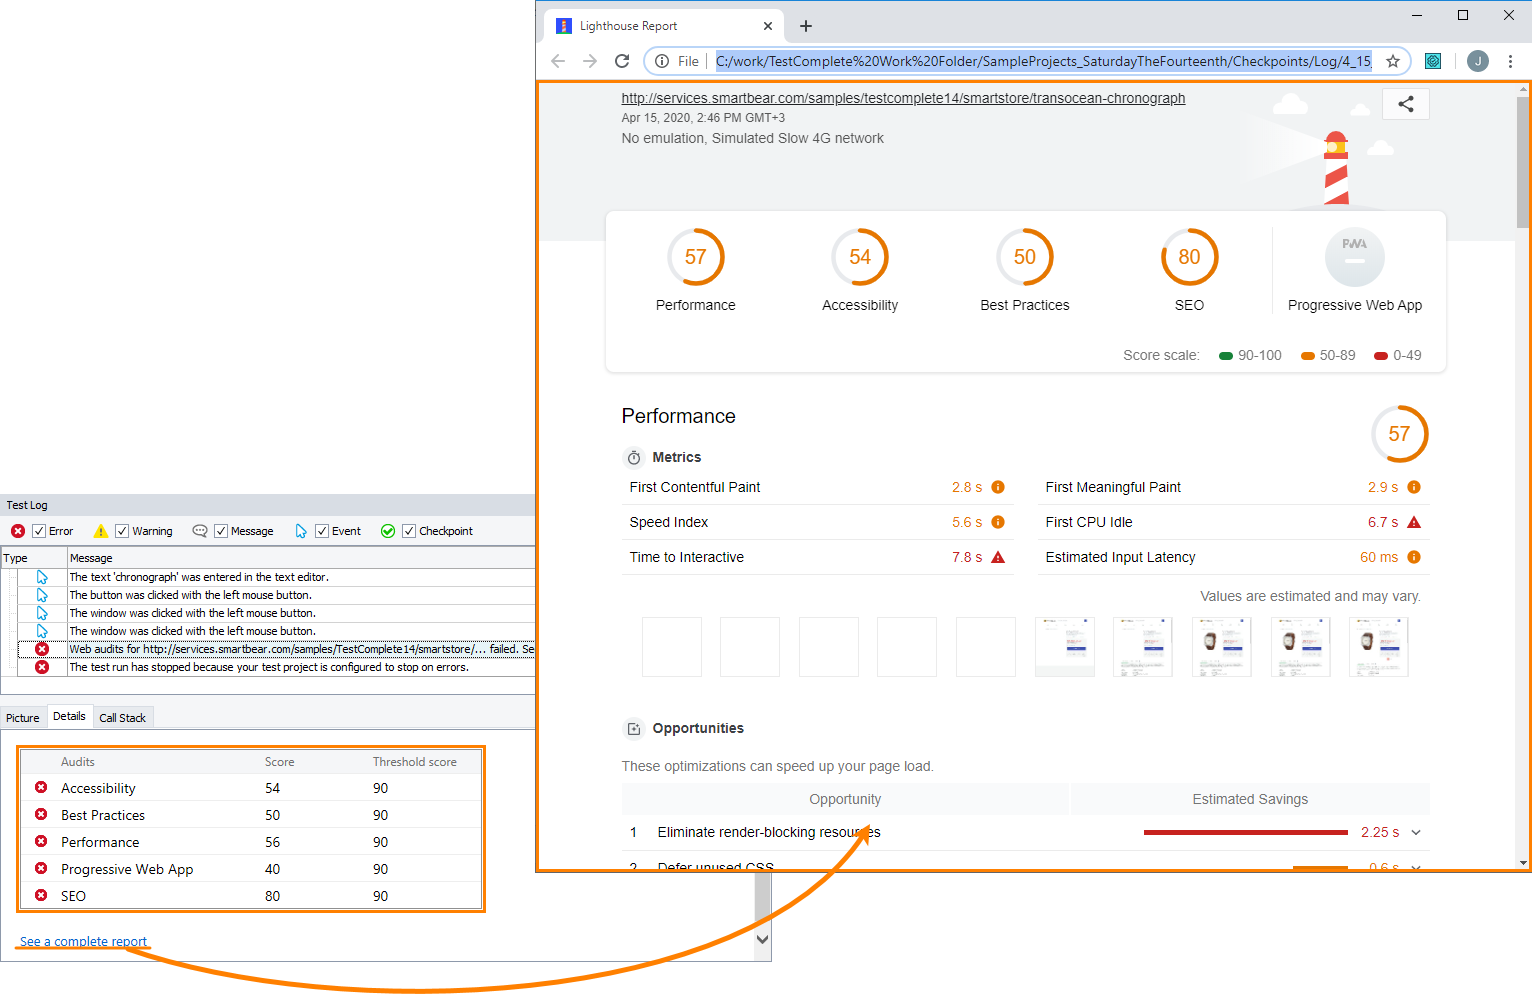This screenshot has width=1532, height=995.
Task: Click the Progressive Web App PWA badge
Action: coord(1355,257)
